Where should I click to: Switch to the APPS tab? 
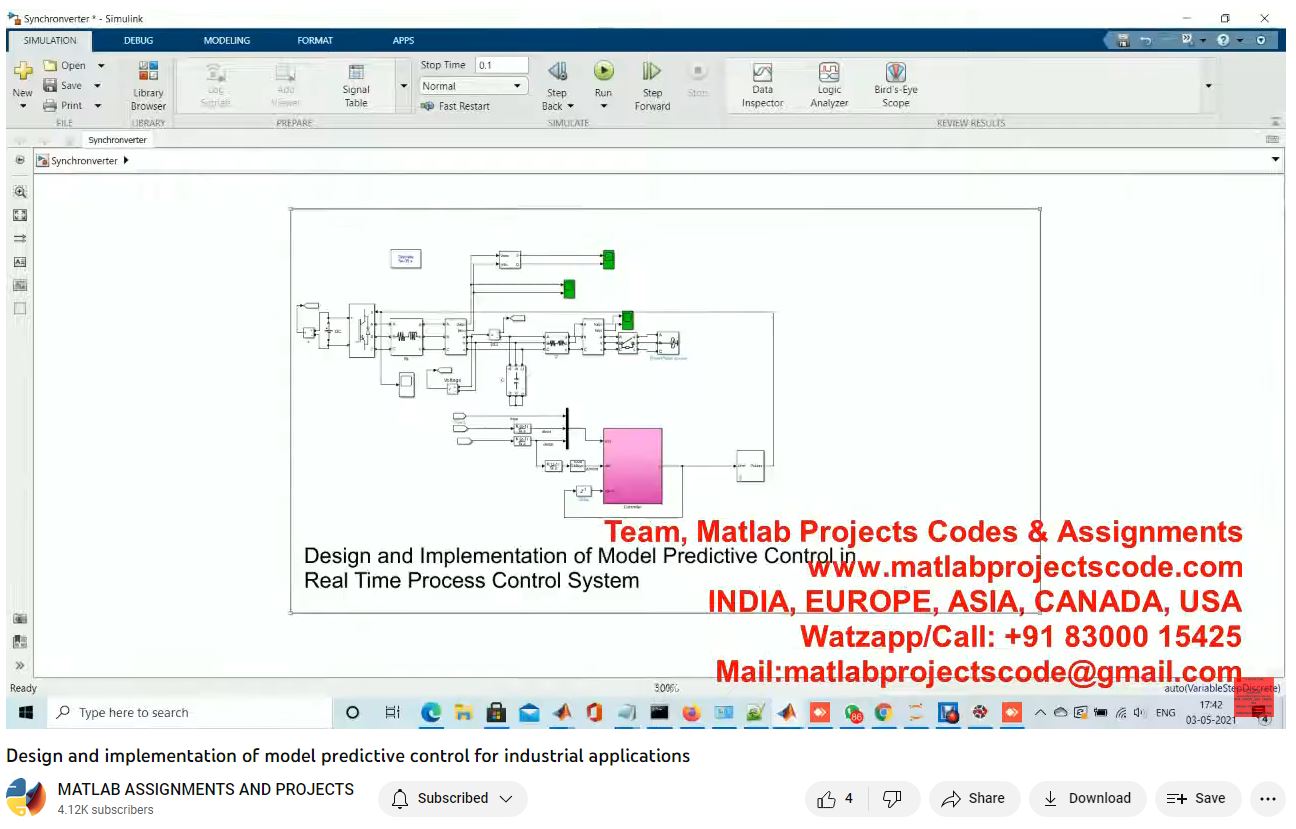tap(403, 41)
